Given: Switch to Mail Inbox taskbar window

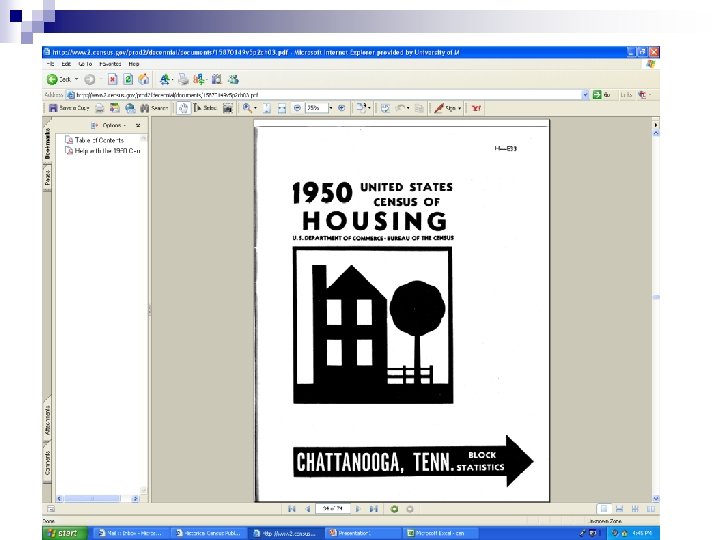Looking at the screenshot, I should (x=129, y=533).
